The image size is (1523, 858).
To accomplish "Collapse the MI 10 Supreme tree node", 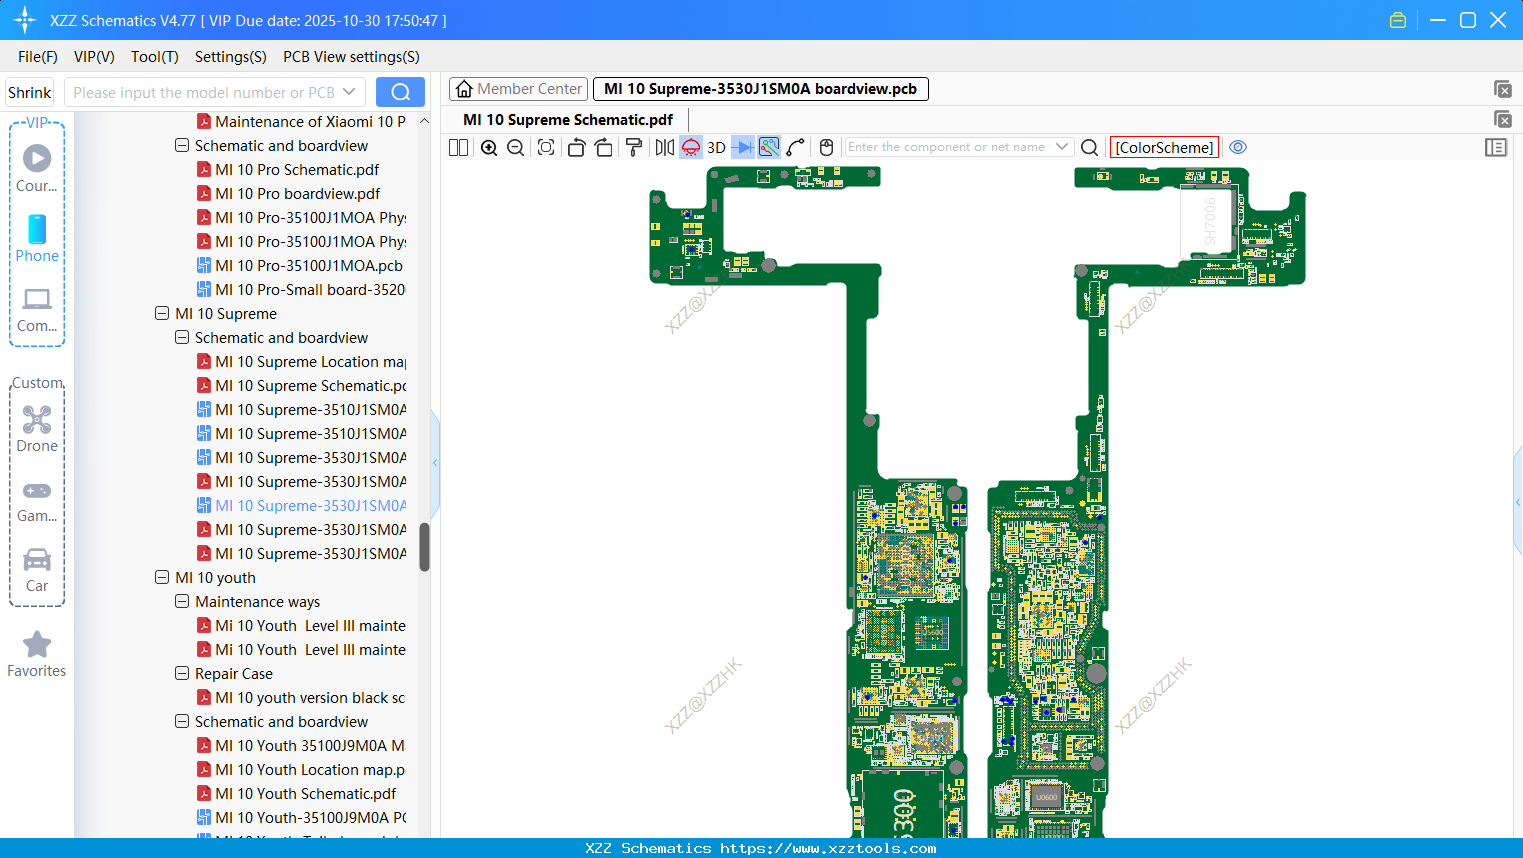I will (x=162, y=313).
